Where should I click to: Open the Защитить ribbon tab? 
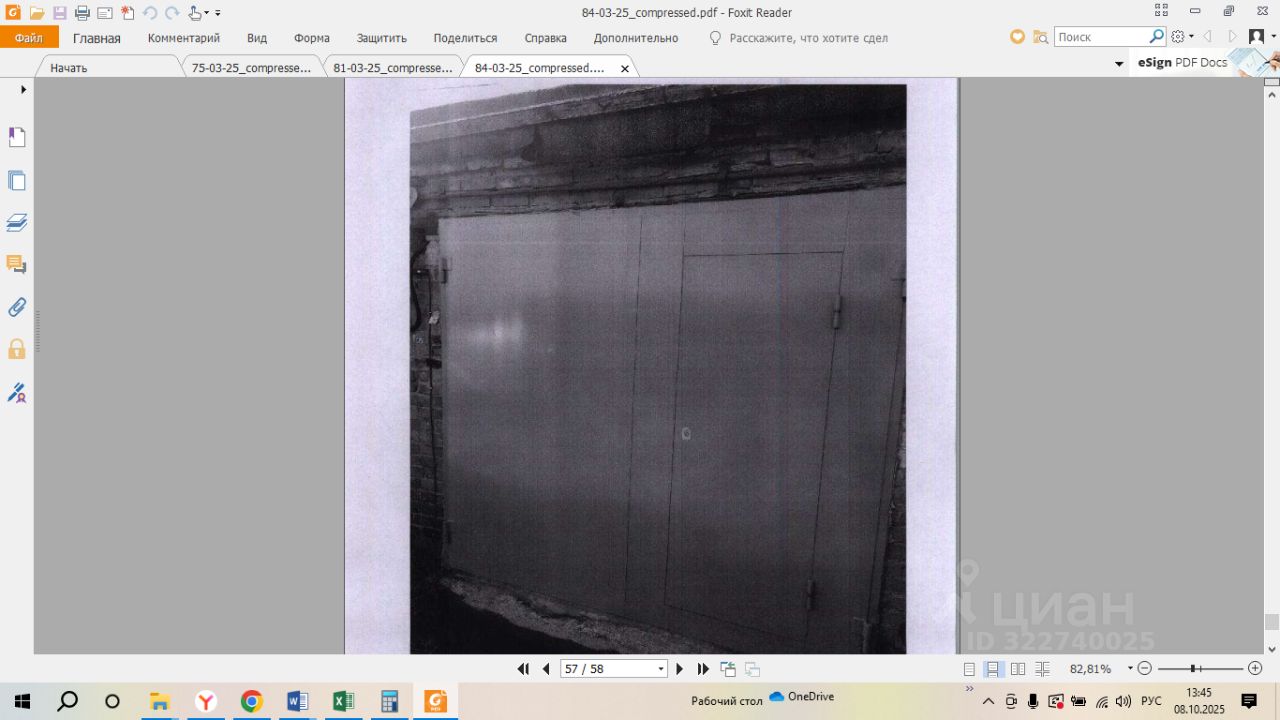(x=382, y=38)
